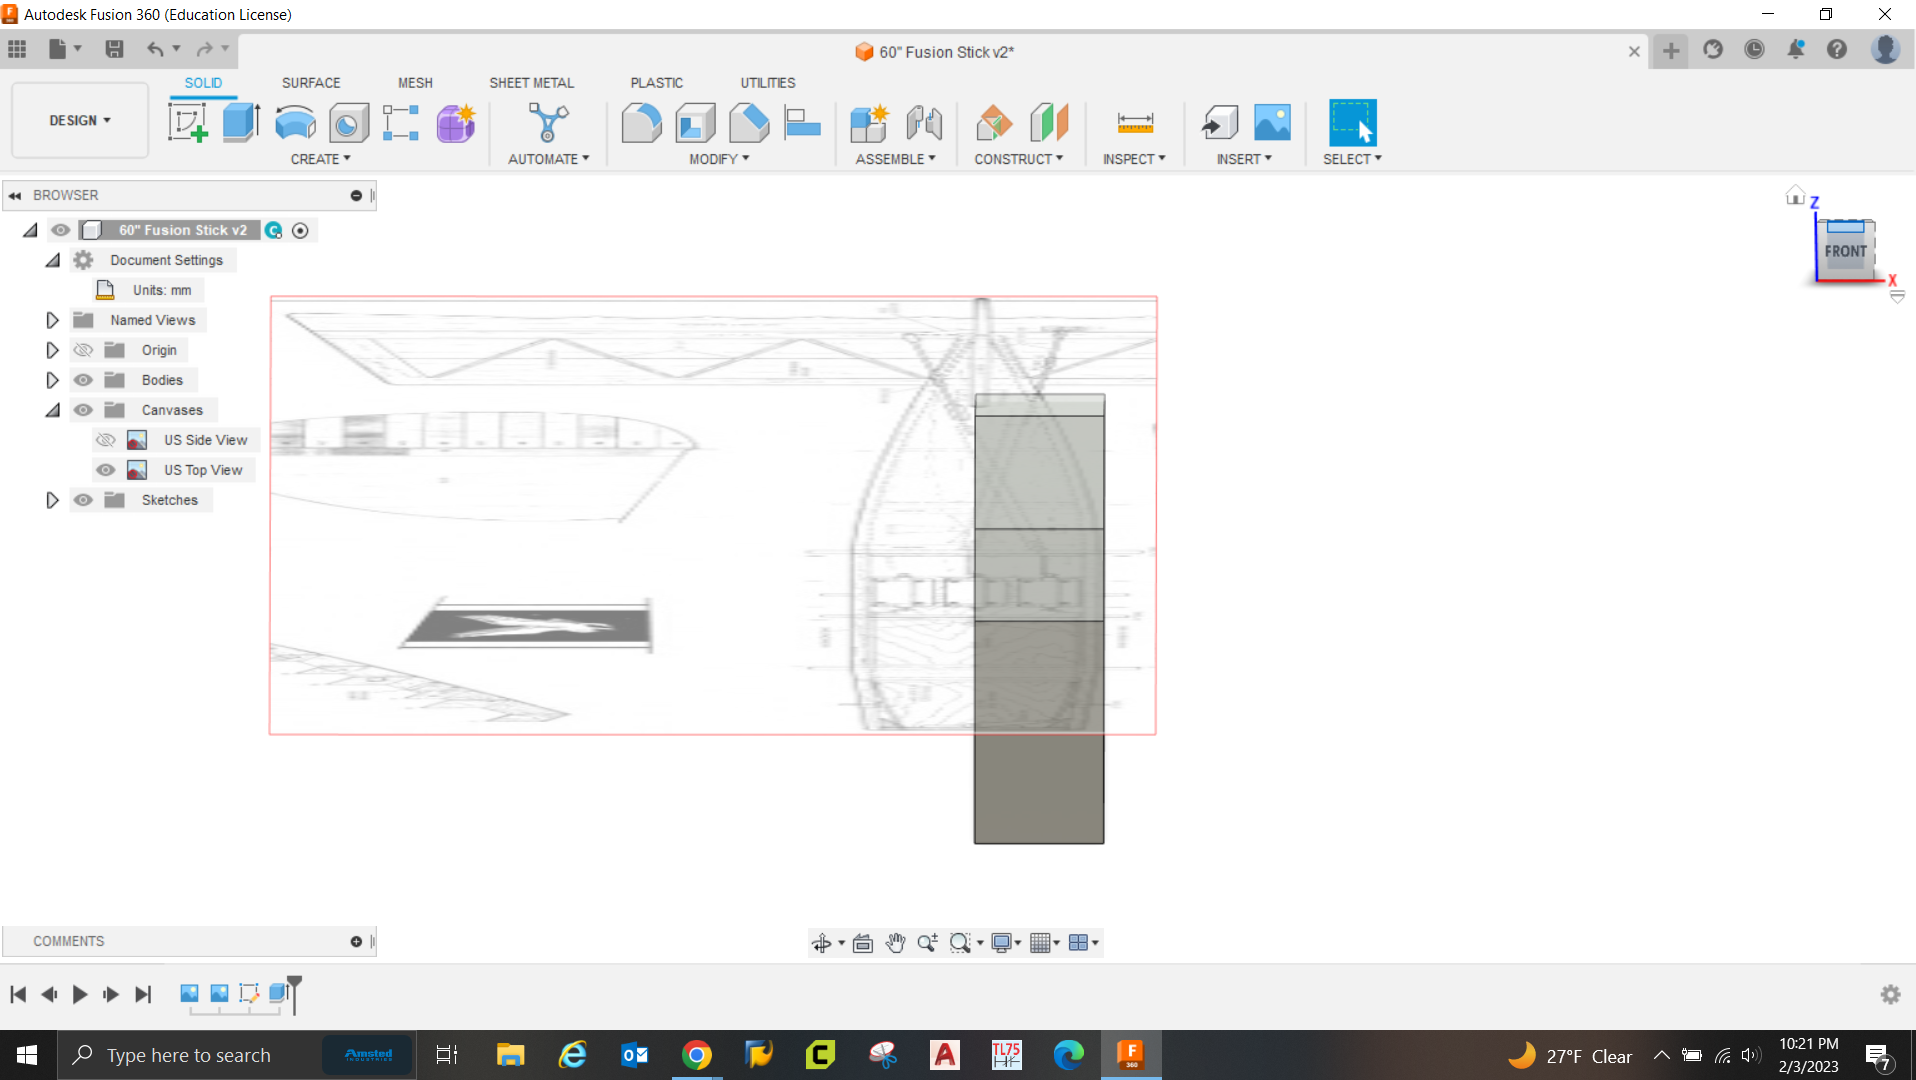Open the MODIFY dropdown menu
This screenshot has height=1080, width=1916.
(x=718, y=159)
